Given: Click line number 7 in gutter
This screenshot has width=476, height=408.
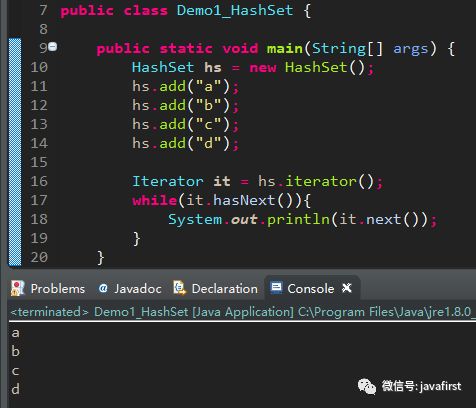Looking at the screenshot, I should coord(43,10).
